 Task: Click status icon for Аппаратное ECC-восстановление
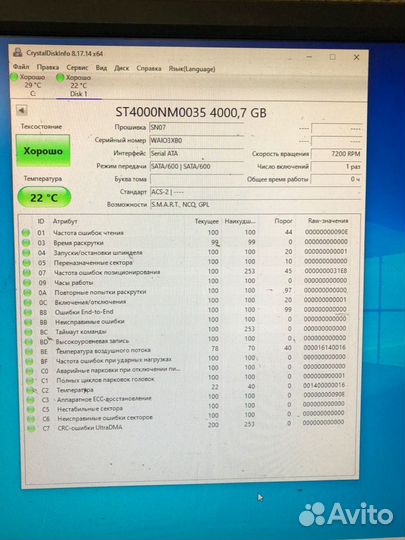(x=31, y=400)
